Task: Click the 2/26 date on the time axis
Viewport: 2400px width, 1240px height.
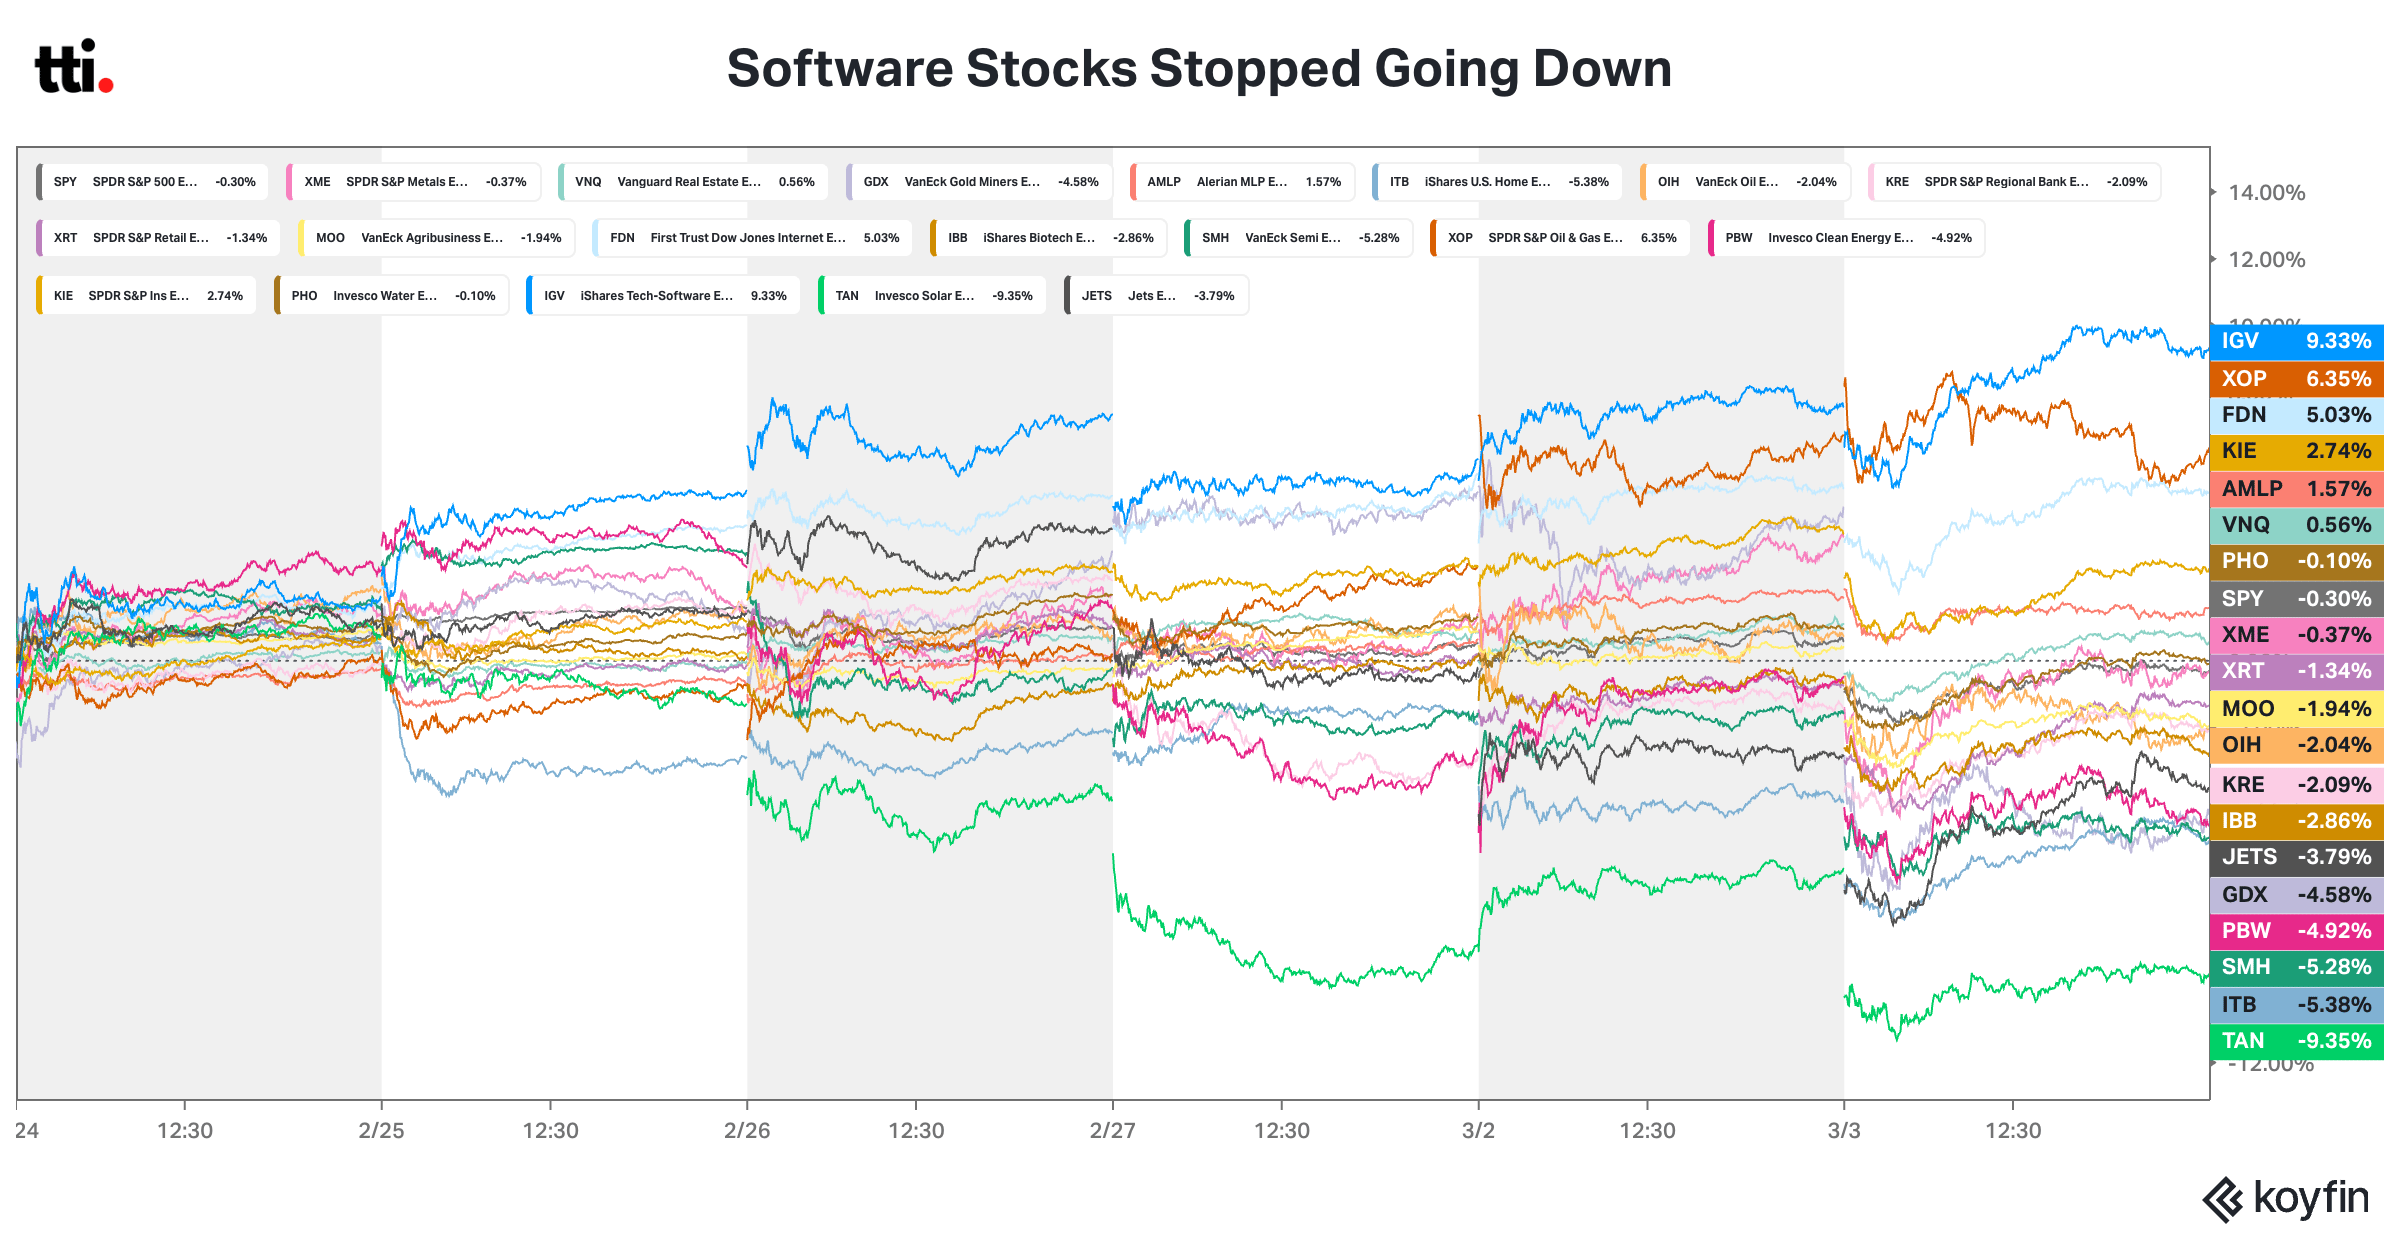Action: [x=747, y=1131]
